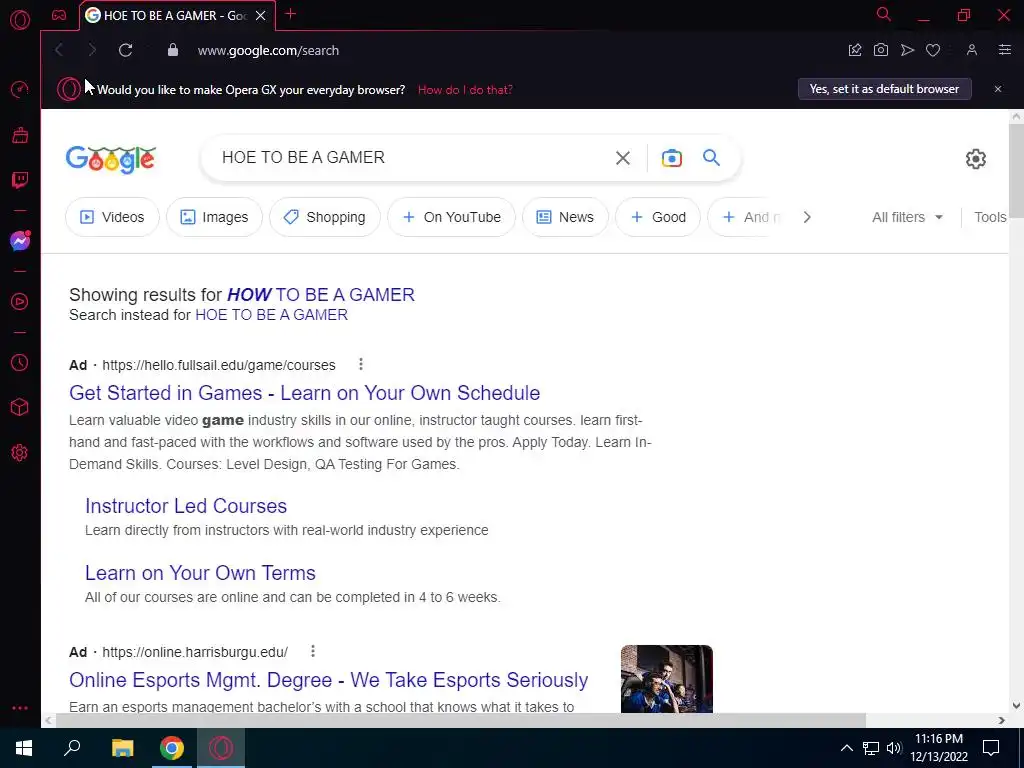Open the GX Cleaner sidebar icon
The height and width of the screenshot is (768, 1024).
(x=20, y=135)
